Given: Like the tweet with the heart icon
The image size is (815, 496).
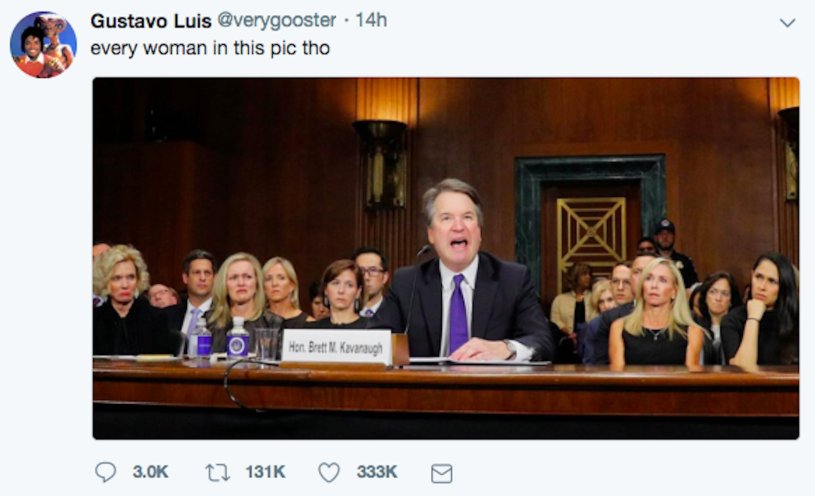Looking at the screenshot, I should pyautogui.click(x=329, y=472).
